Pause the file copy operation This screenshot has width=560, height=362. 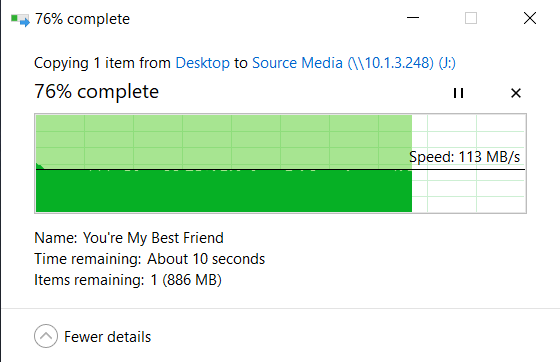[458, 93]
